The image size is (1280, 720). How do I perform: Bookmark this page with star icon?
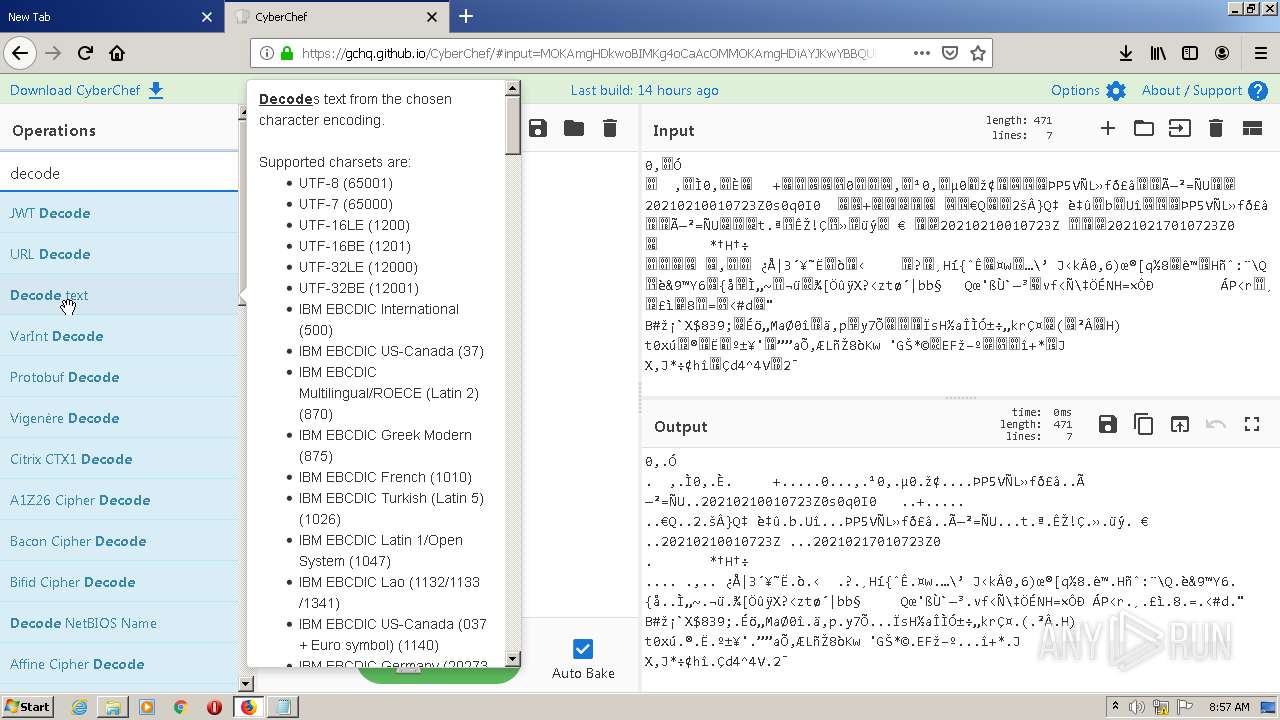(978, 53)
